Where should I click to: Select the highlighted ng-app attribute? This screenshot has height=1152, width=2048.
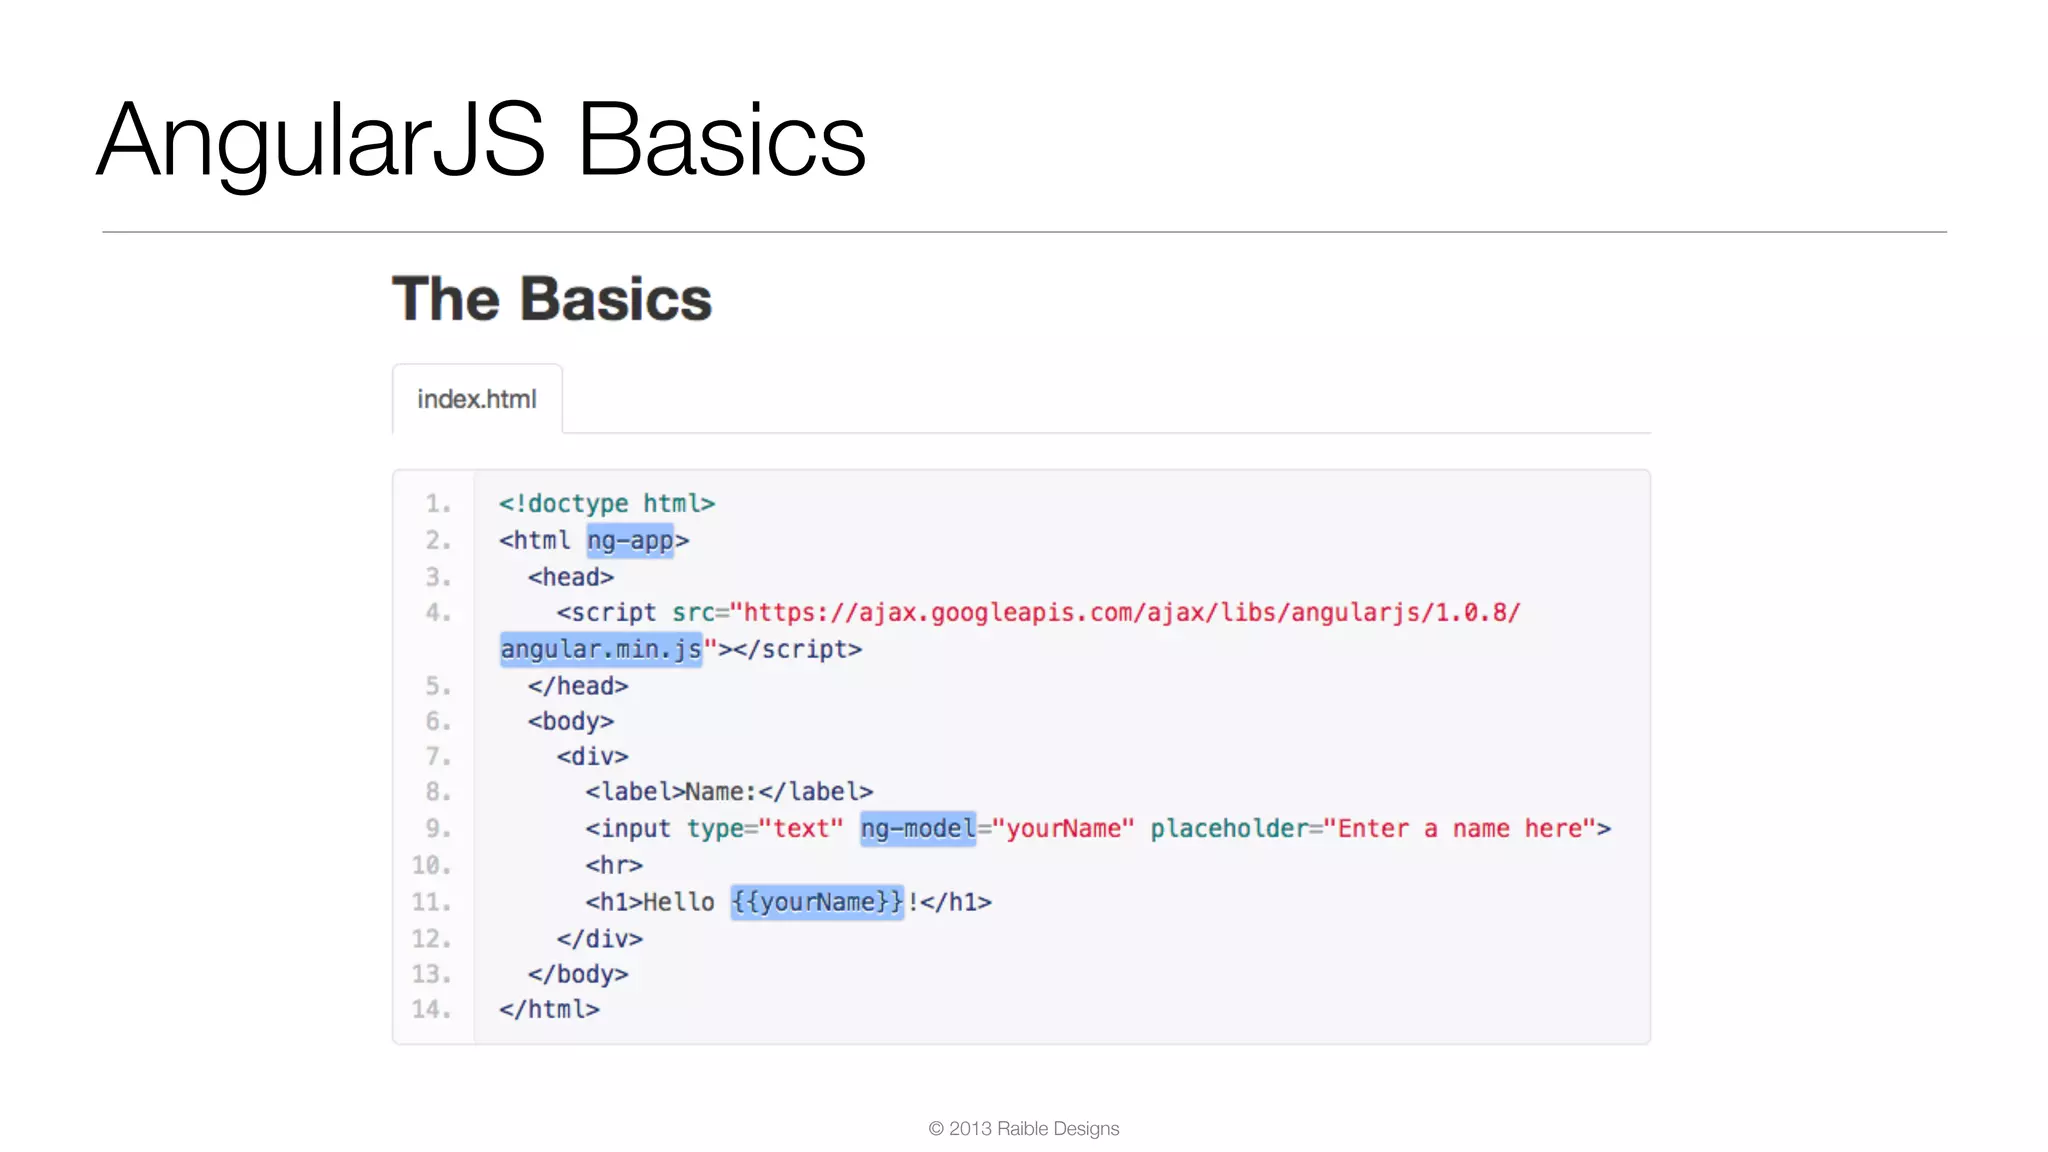pos(630,541)
